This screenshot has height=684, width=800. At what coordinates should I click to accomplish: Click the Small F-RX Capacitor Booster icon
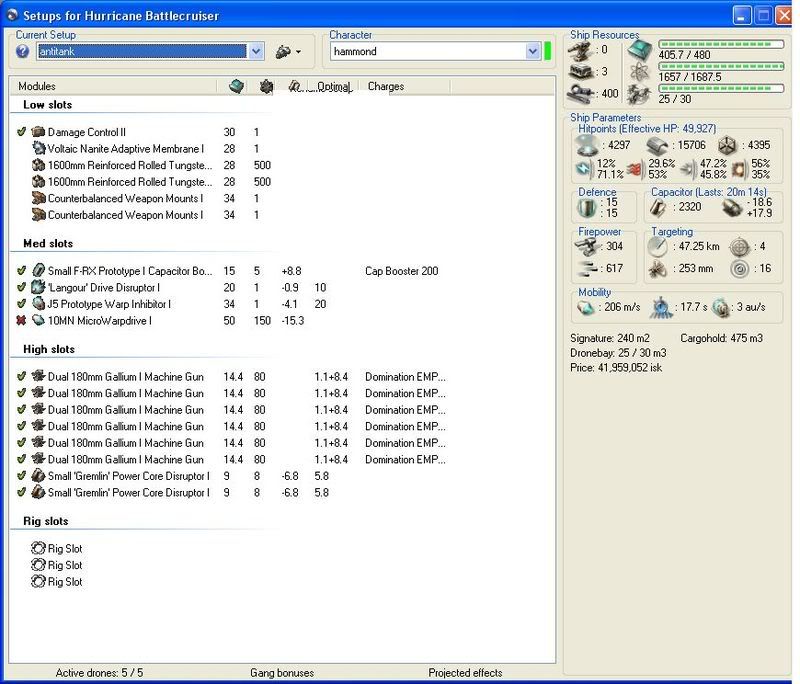(38, 271)
